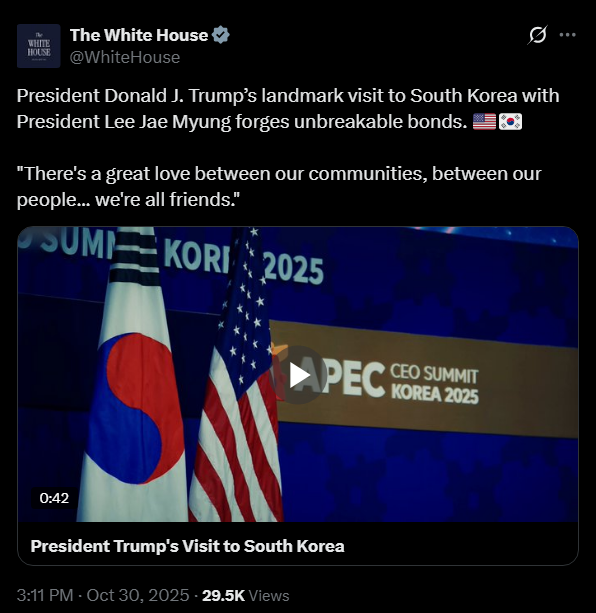Open the @WhiteHouse handle link
The height and width of the screenshot is (613, 596).
click(x=125, y=57)
